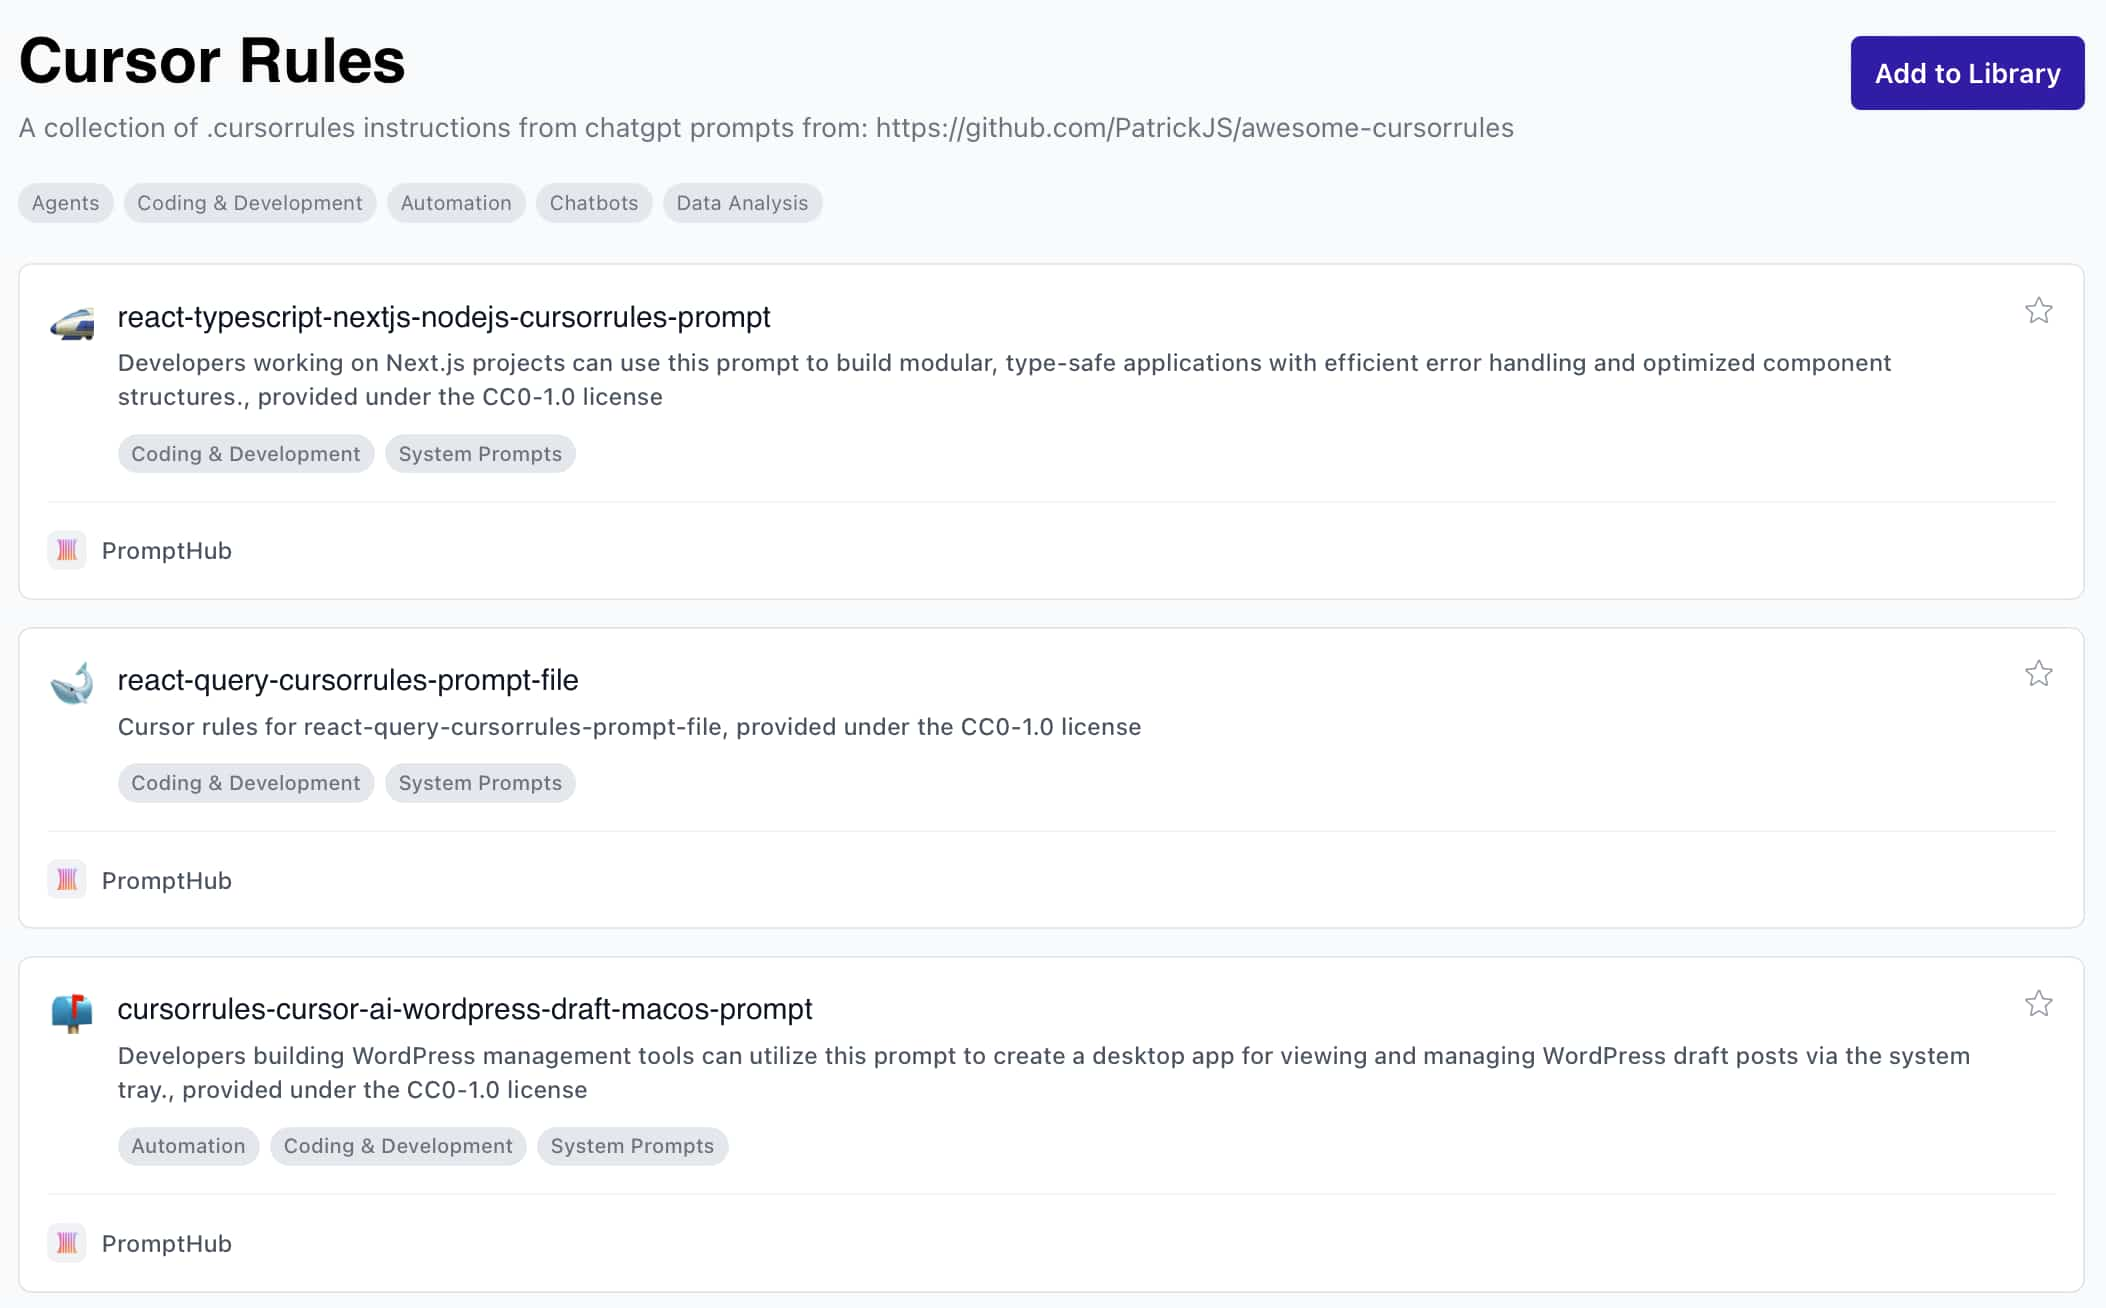Open react-typescript-nextjs-cursorrules-prompt
Image resolution: width=2106 pixels, height=1308 pixels.
(x=443, y=316)
